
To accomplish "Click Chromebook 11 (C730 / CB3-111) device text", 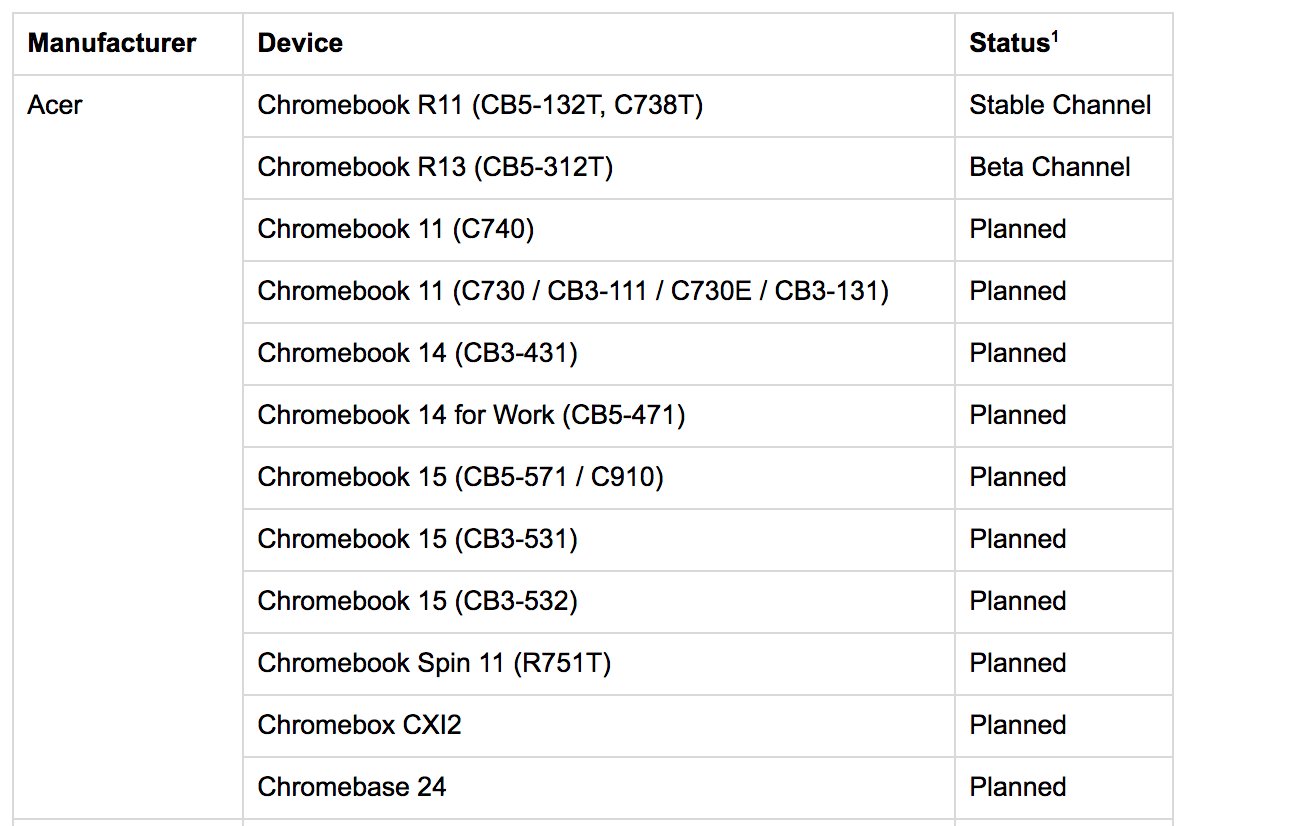I will click(x=573, y=291).
